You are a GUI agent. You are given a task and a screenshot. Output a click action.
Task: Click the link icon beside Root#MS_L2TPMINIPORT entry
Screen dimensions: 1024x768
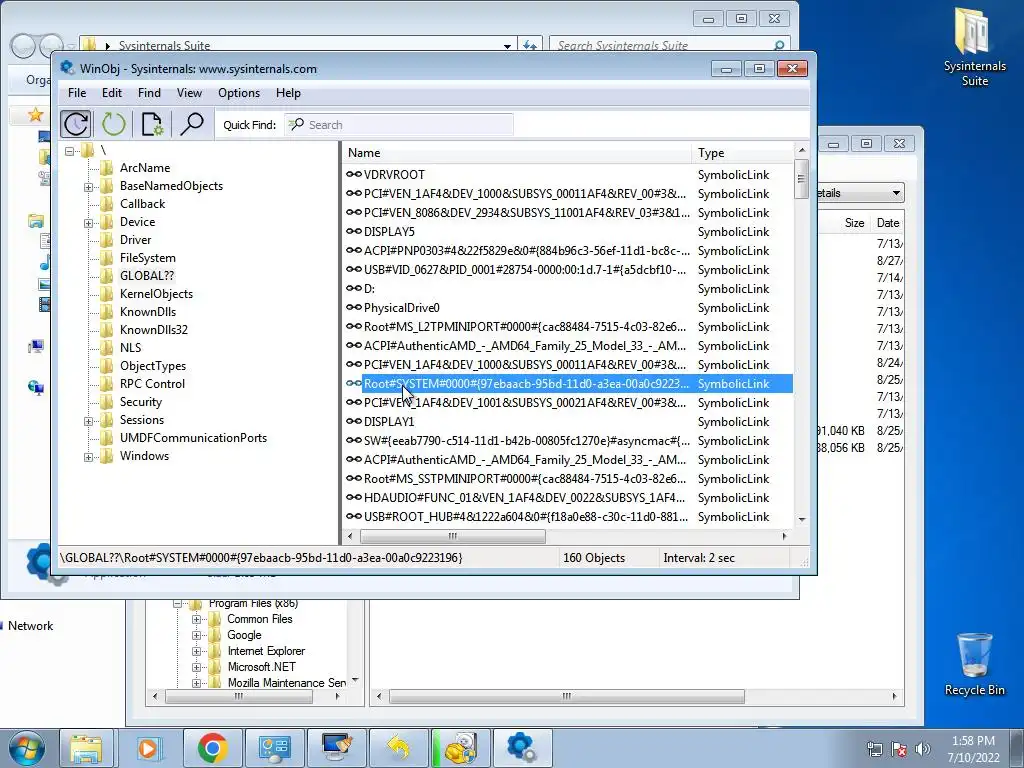tap(353, 326)
